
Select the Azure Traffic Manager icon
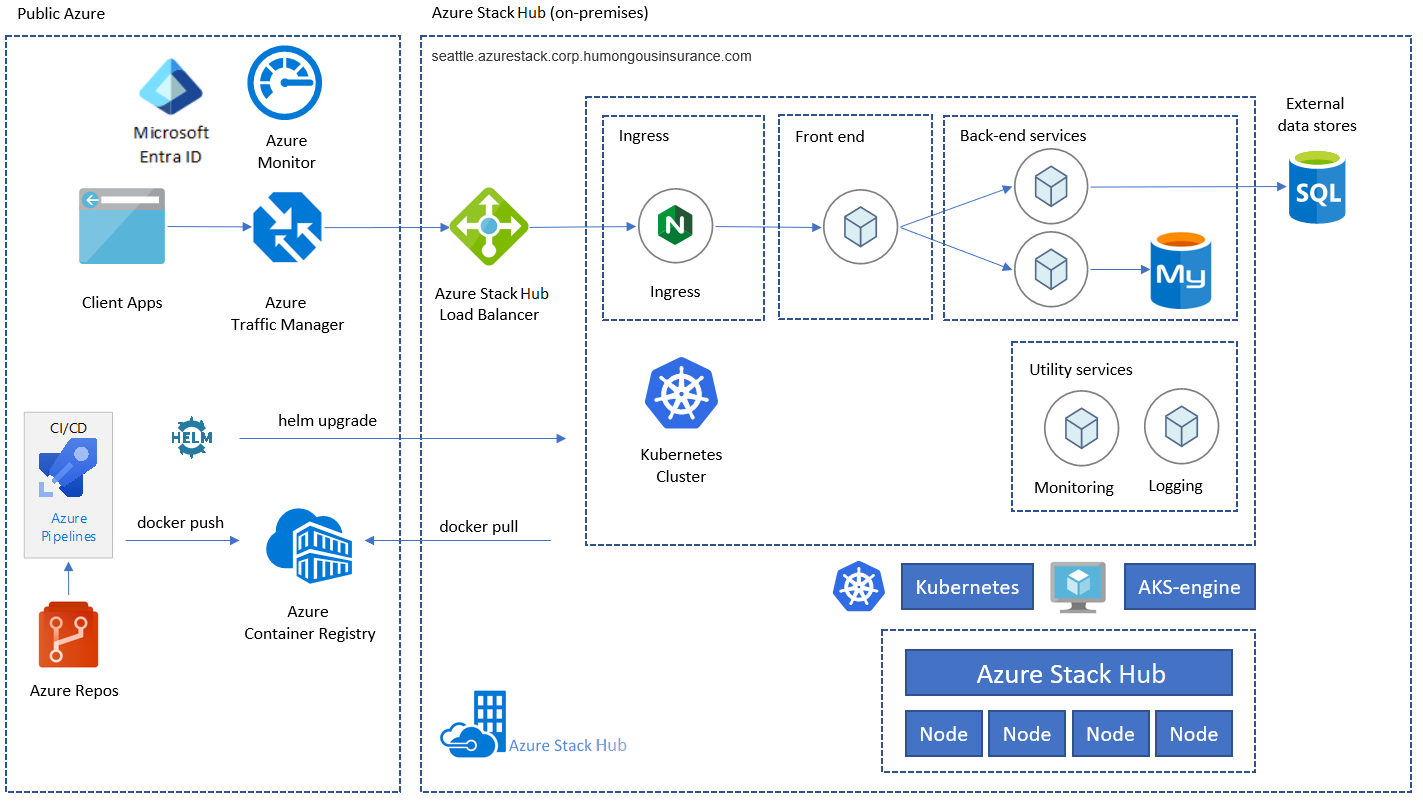click(x=287, y=227)
